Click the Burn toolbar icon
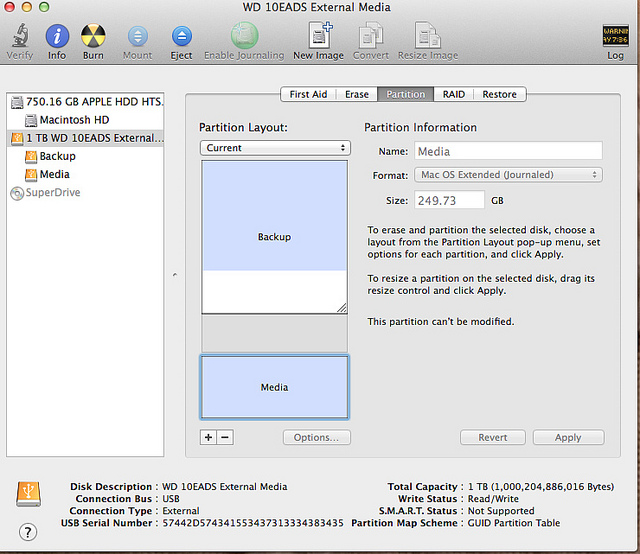 click(93, 36)
